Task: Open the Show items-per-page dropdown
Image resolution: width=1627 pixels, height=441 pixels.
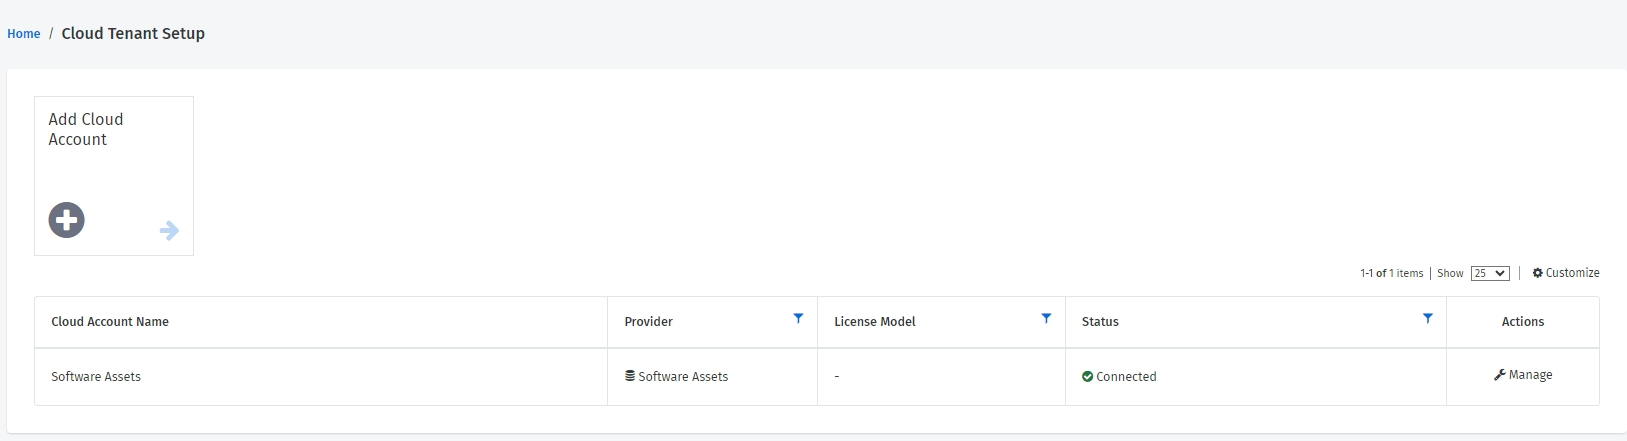Action: pos(1489,273)
